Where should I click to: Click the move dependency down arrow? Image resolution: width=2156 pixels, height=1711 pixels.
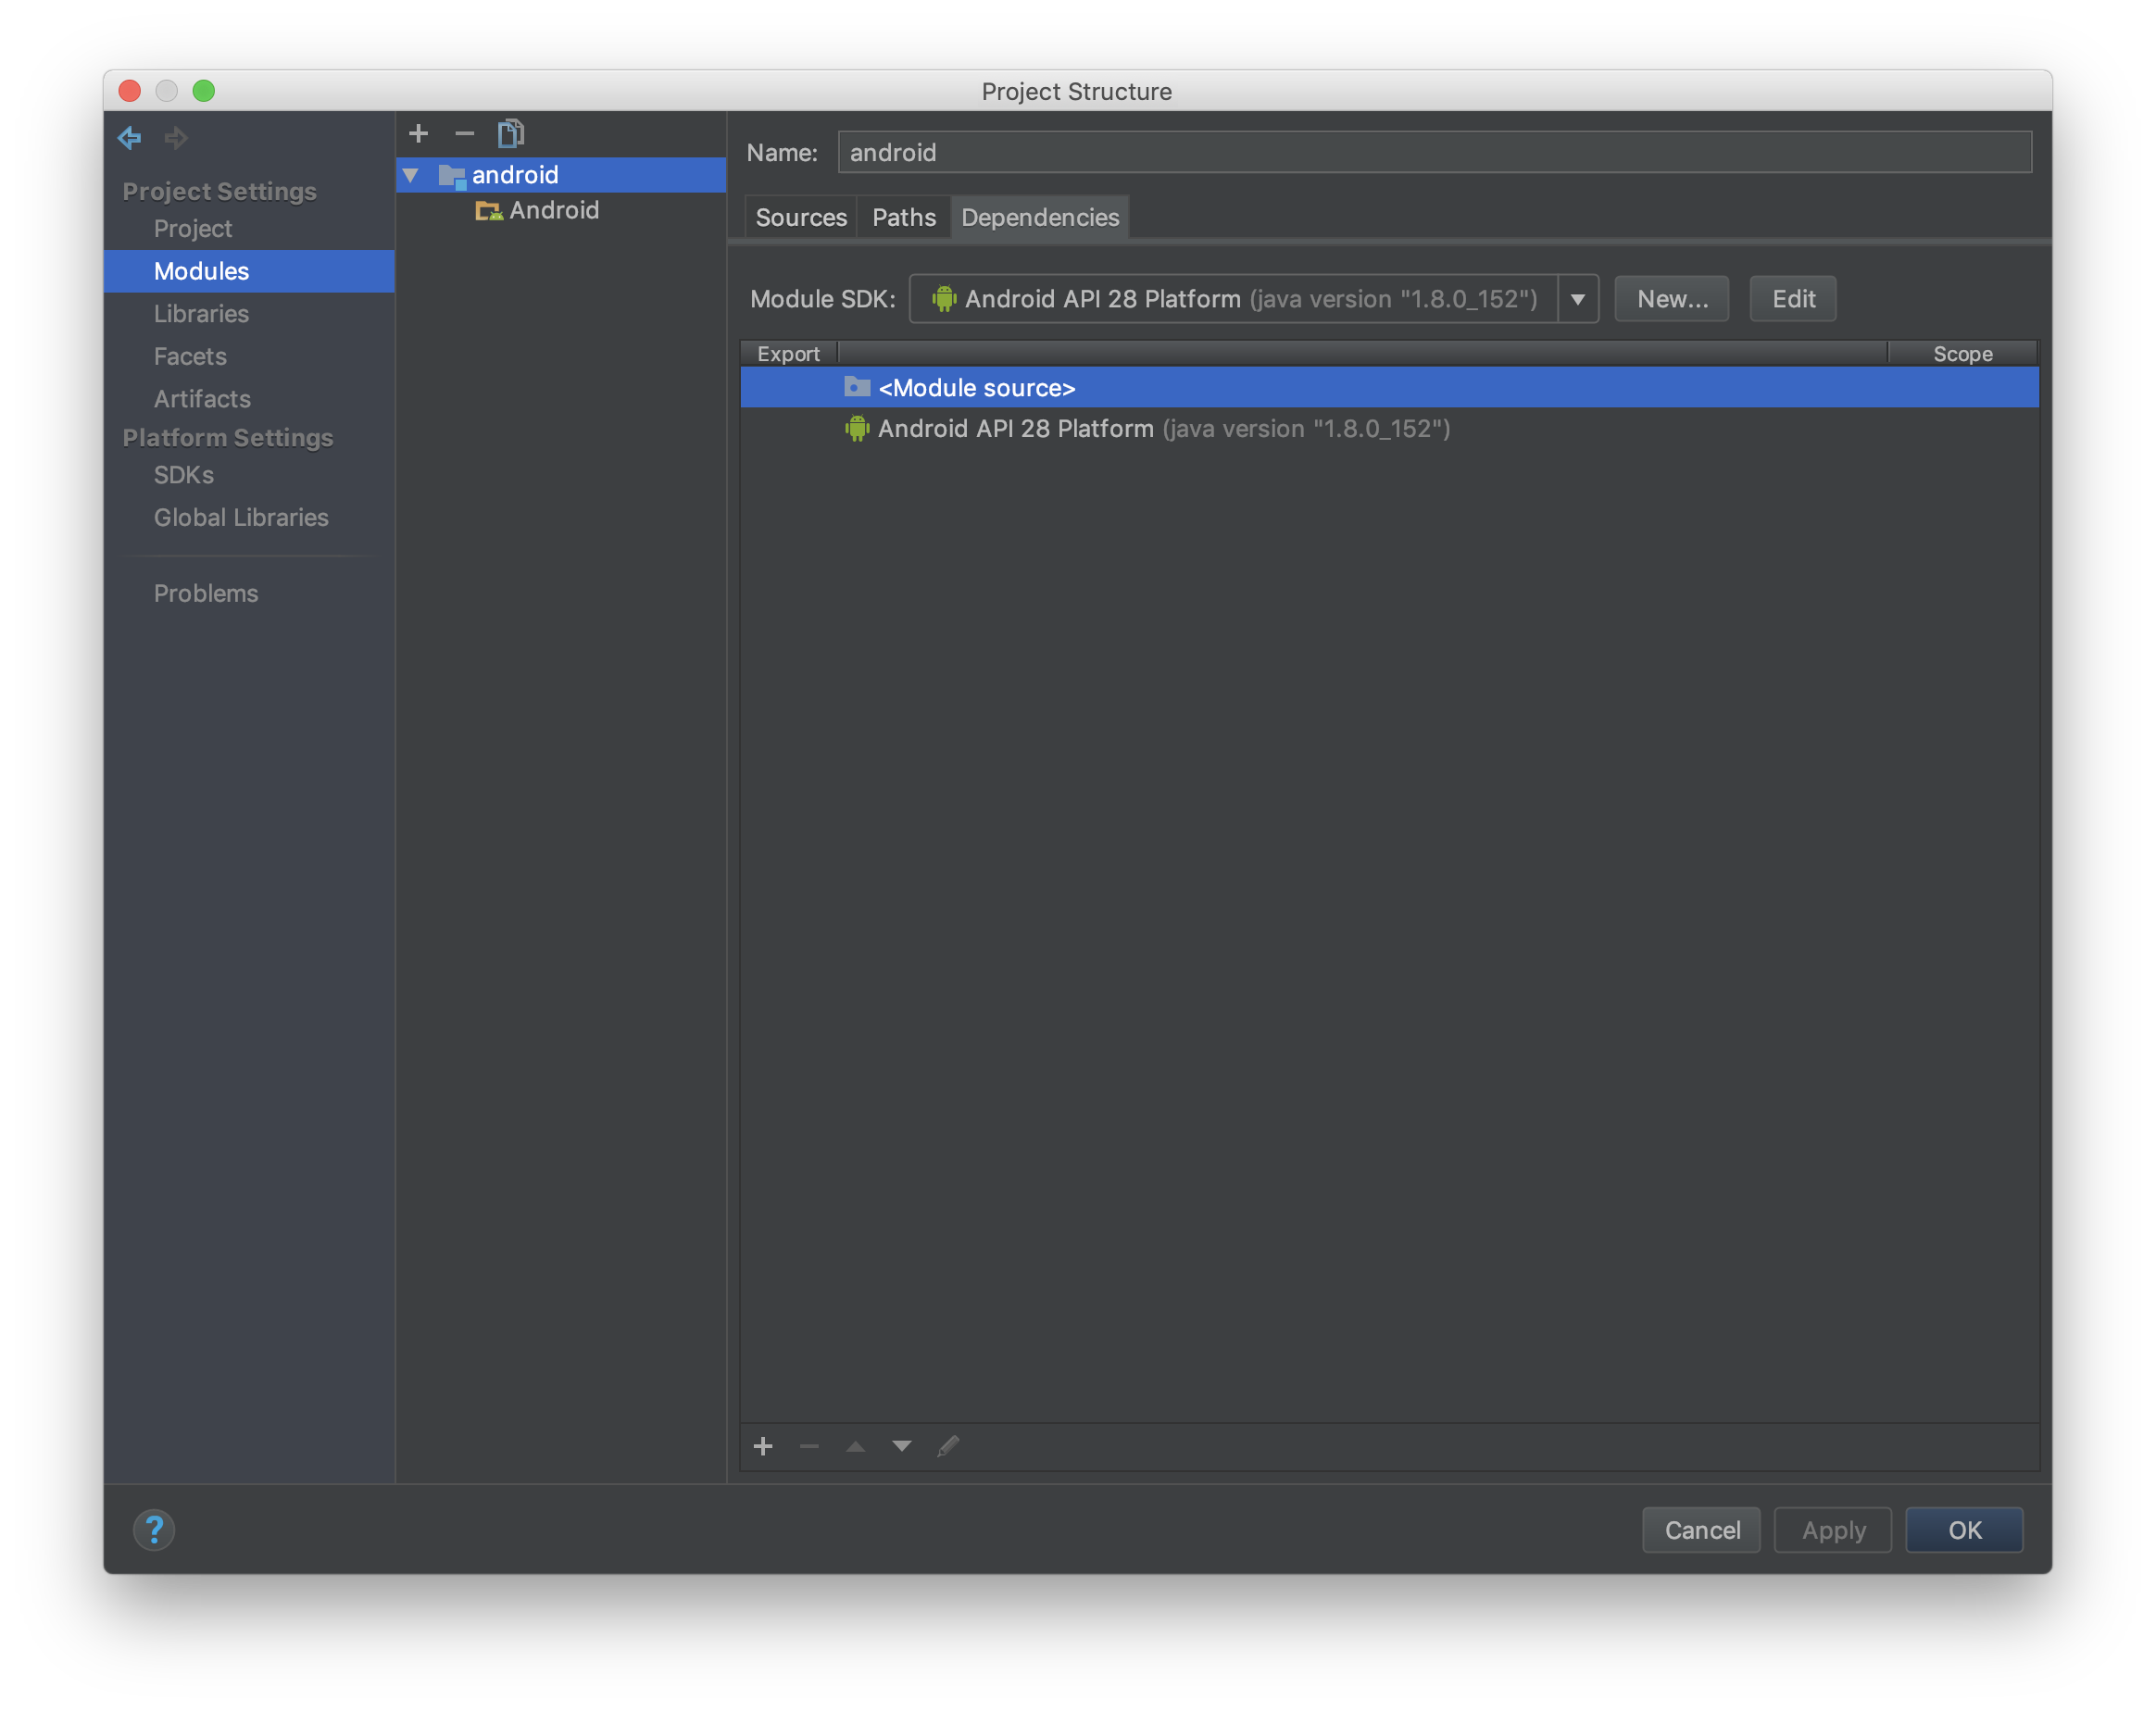901,1446
